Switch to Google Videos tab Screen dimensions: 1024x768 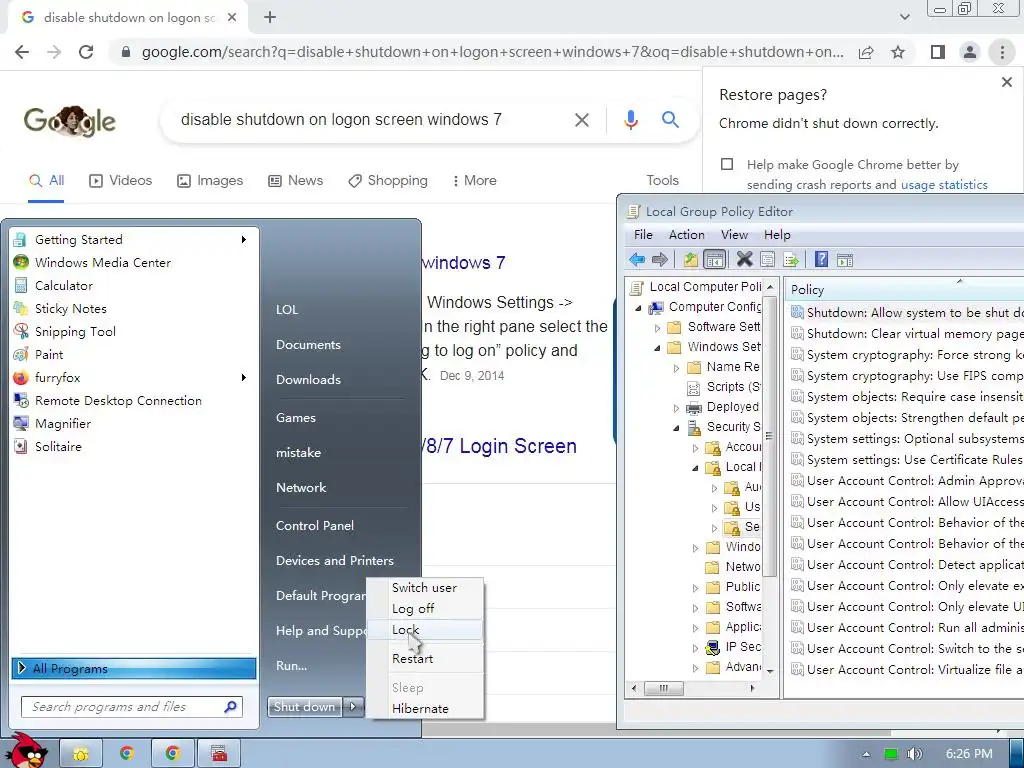pos(120,181)
